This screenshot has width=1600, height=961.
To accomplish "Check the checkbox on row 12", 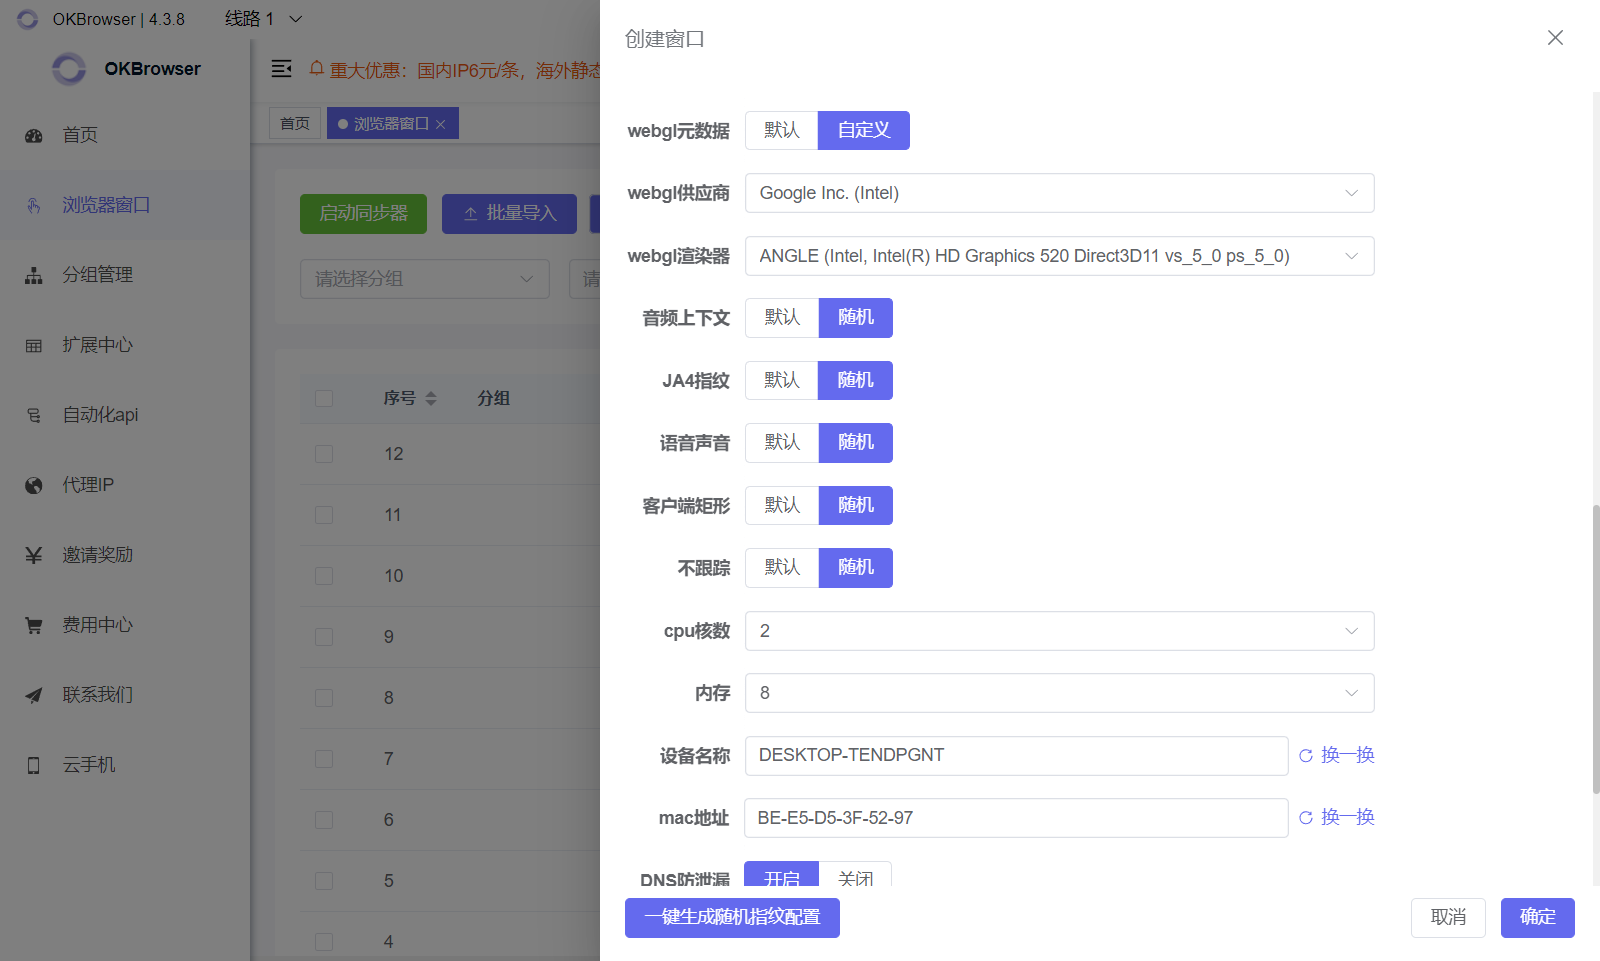I will click(323, 453).
